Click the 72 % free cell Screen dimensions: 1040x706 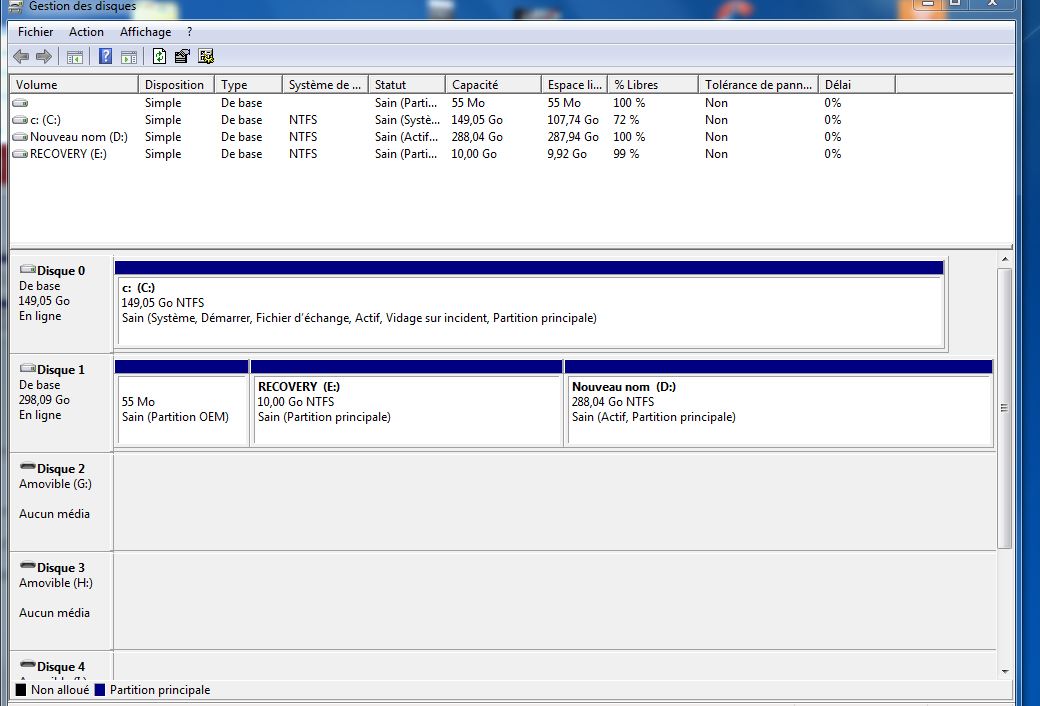pyautogui.click(x=626, y=120)
